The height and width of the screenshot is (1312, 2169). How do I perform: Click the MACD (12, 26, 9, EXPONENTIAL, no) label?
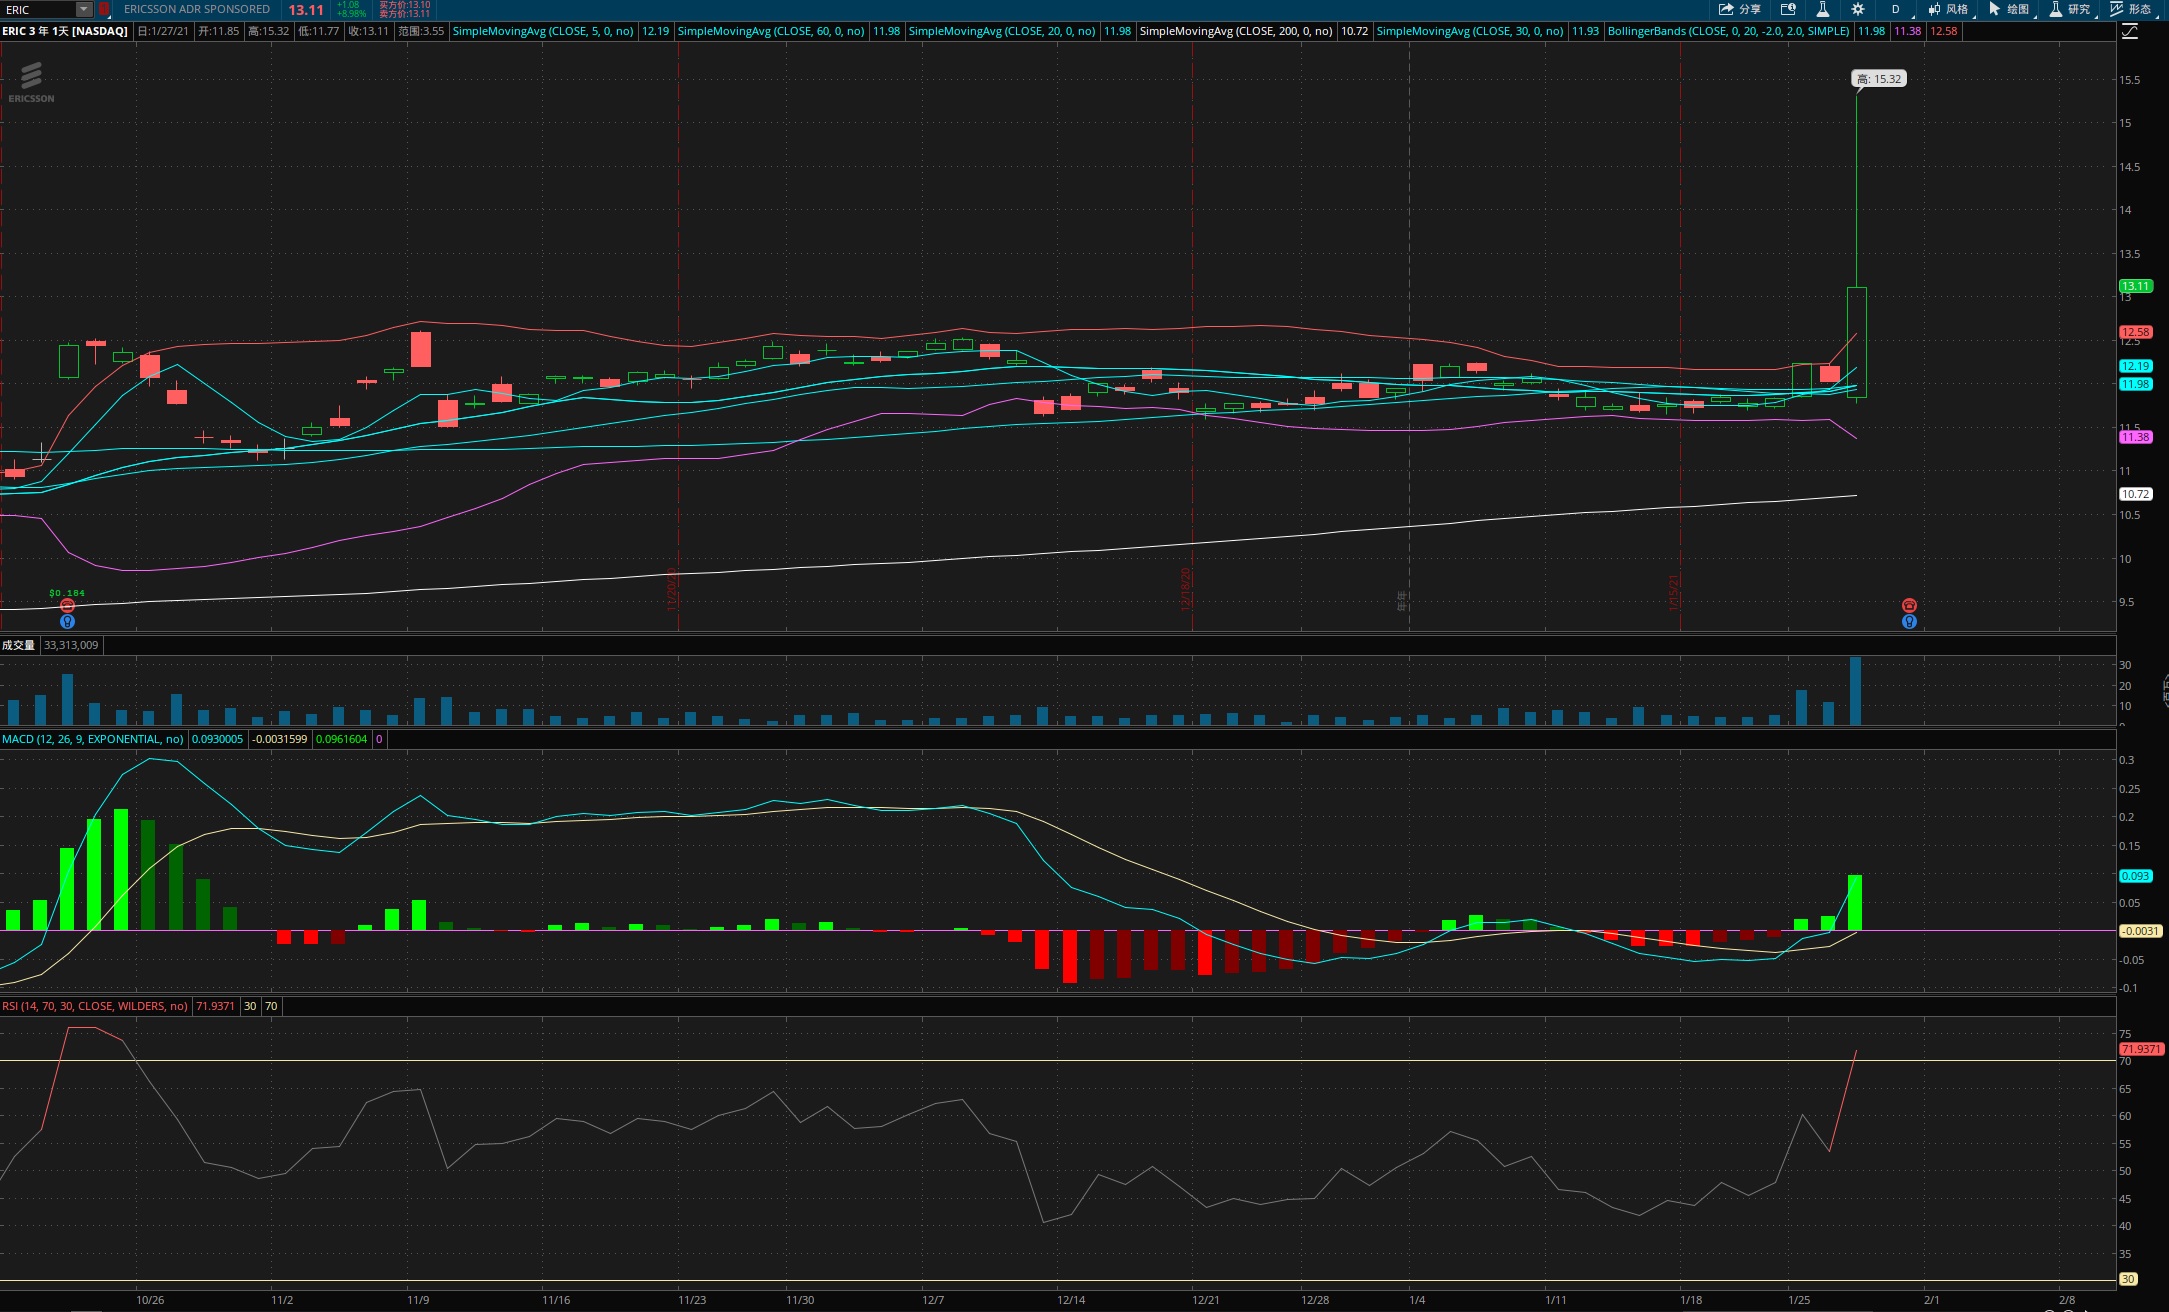tap(93, 739)
